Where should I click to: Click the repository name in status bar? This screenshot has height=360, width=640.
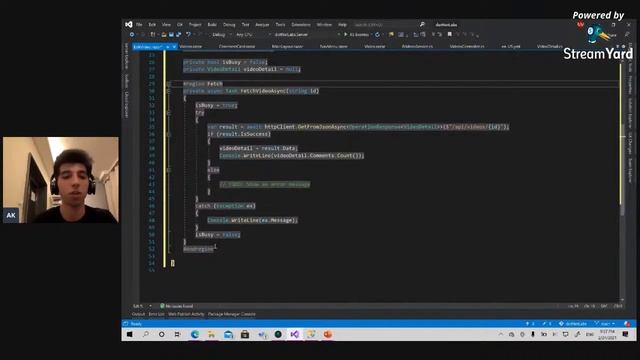point(573,324)
